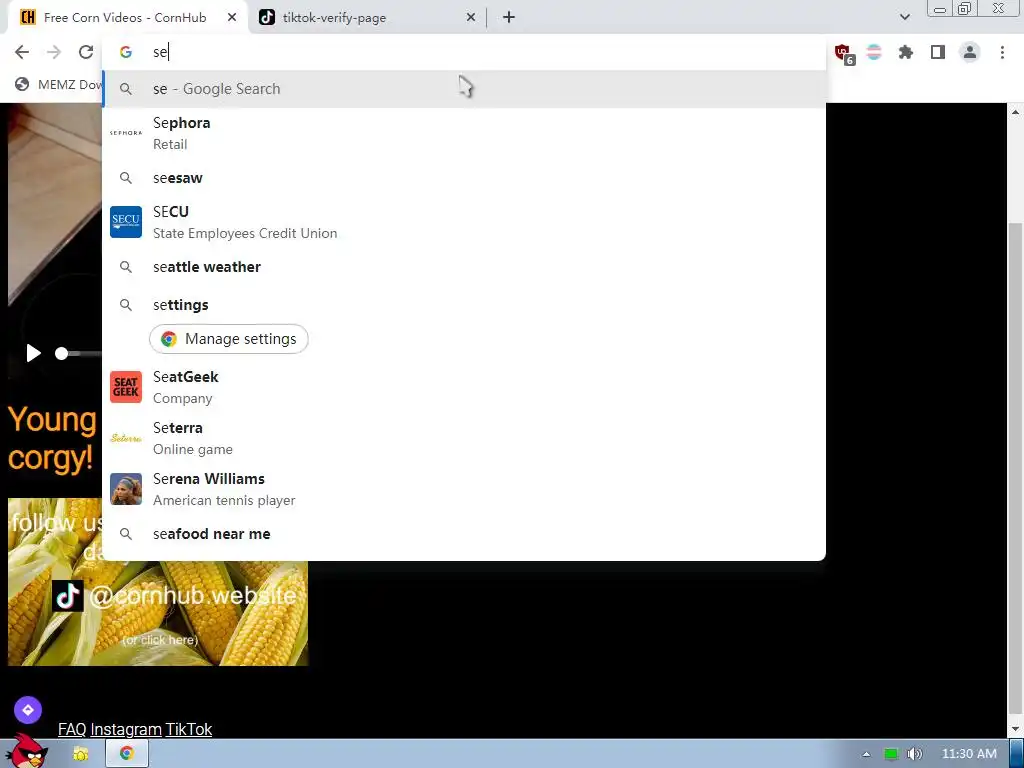The width and height of the screenshot is (1024, 768).
Task: Choose the SECU State Employees Credit Union suggestion
Action: pyautogui.click(x=464, y=222)
